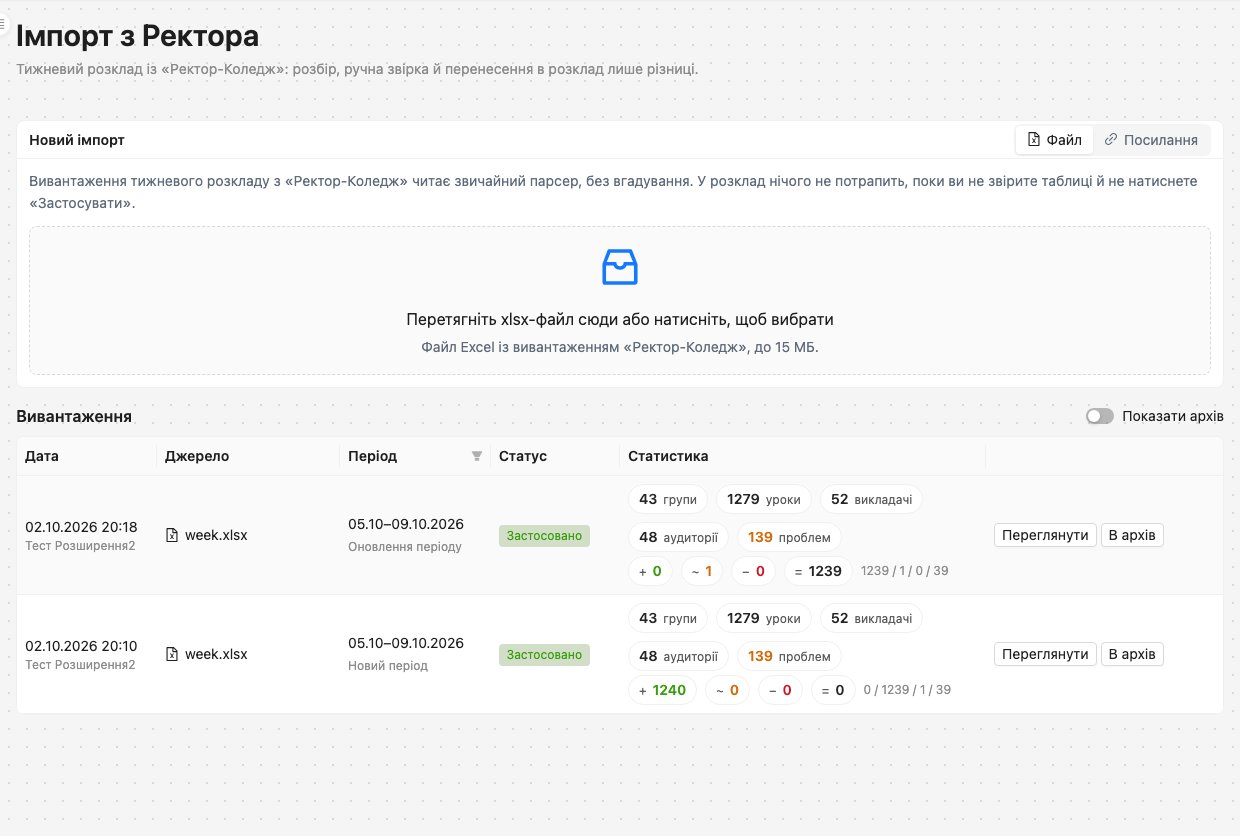Click the xlsx drop zone prompt text
The width and height of the screenshot is (1240, 836).
(620, 320)
